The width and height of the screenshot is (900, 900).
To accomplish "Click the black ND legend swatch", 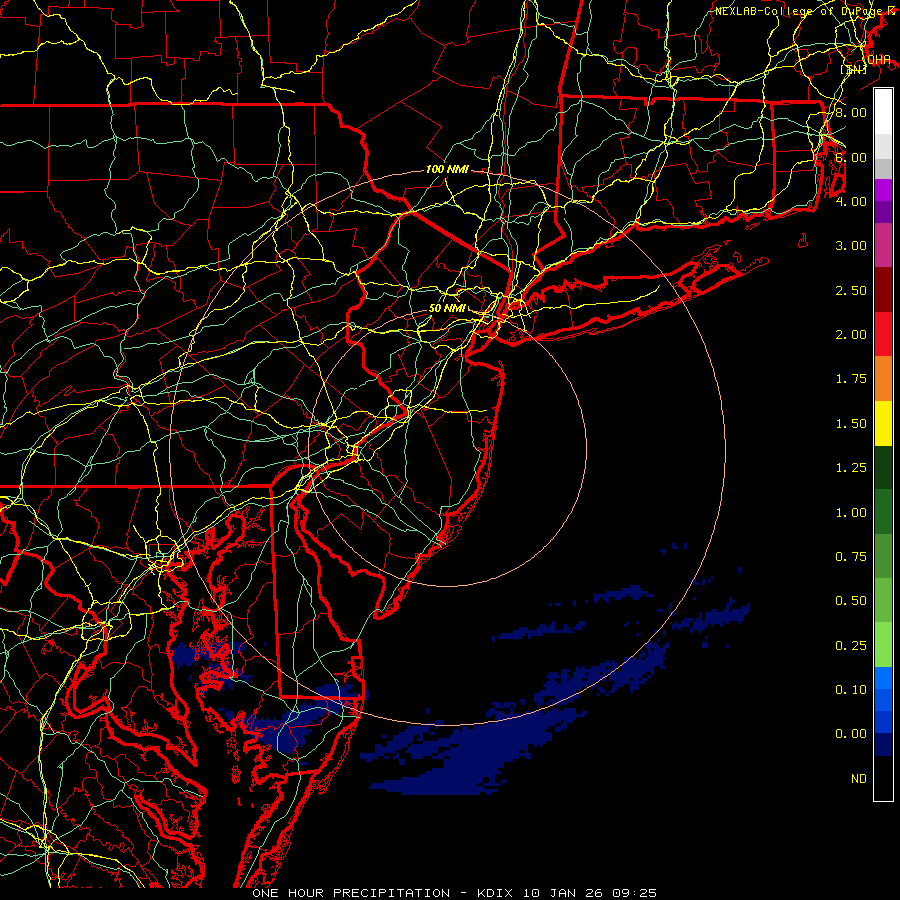I will click(x=883, y=778).
